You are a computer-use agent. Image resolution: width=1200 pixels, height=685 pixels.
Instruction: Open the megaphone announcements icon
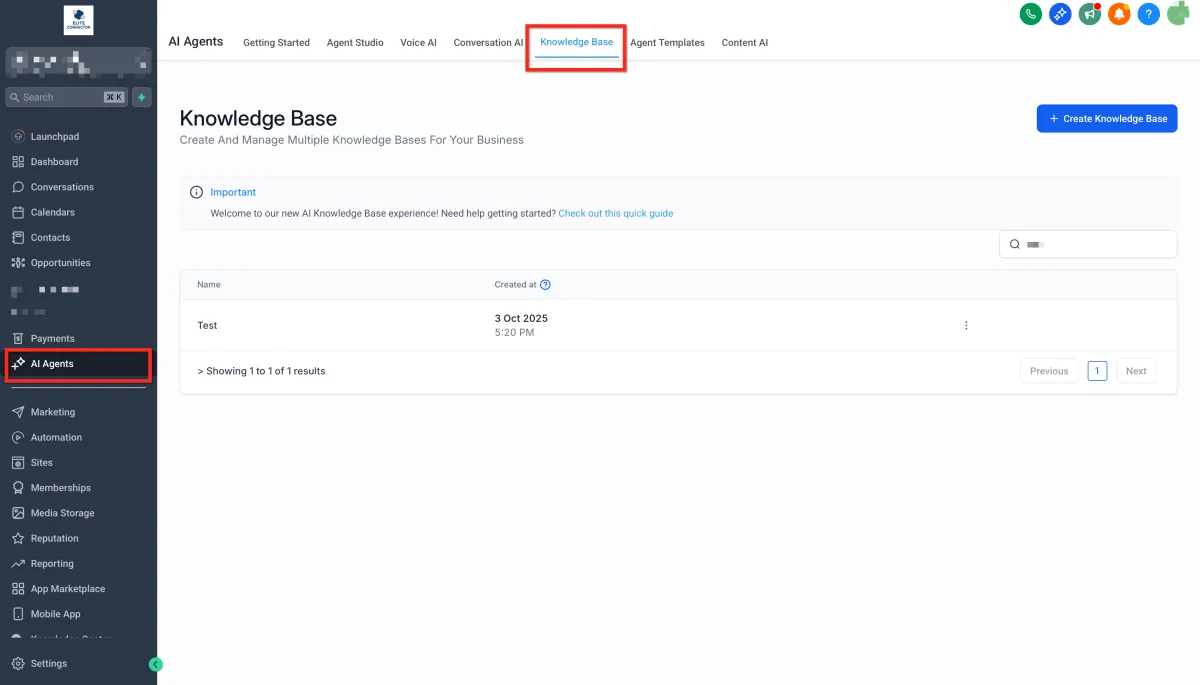tap(1090, 14)
